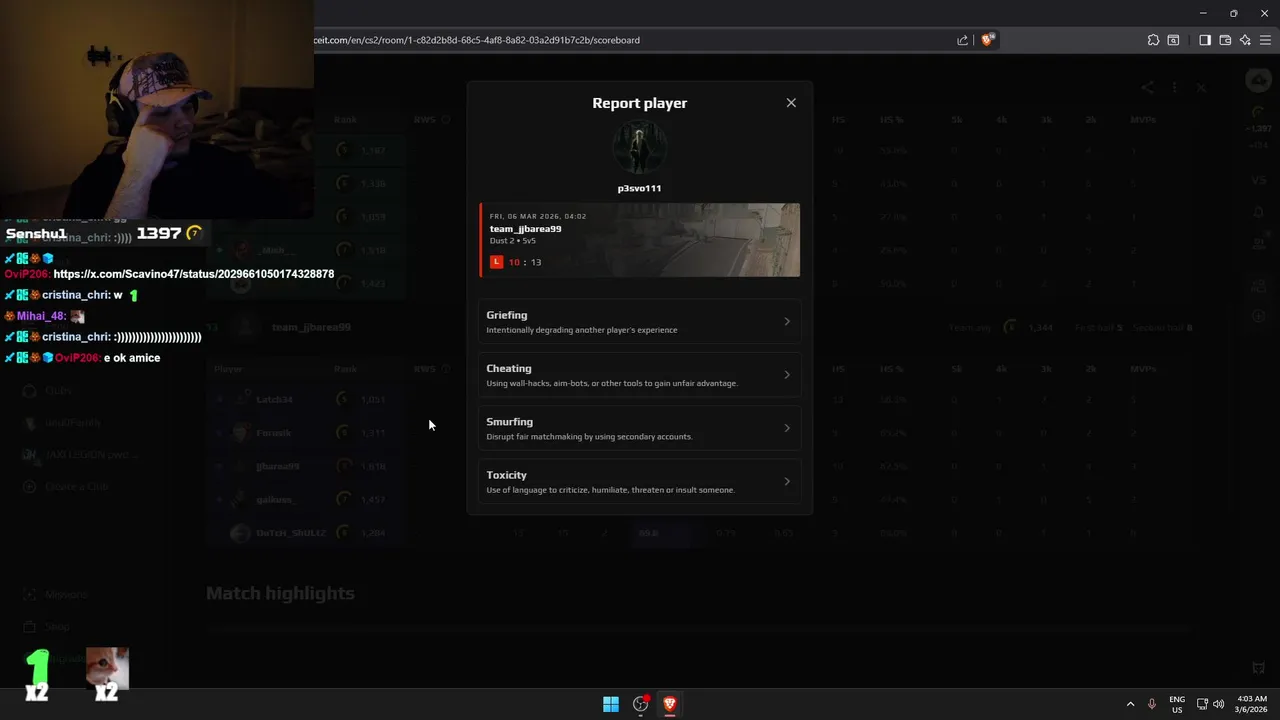
Task: Click the Match highlights heading behind dialog
Action: [x=280, y=593]
